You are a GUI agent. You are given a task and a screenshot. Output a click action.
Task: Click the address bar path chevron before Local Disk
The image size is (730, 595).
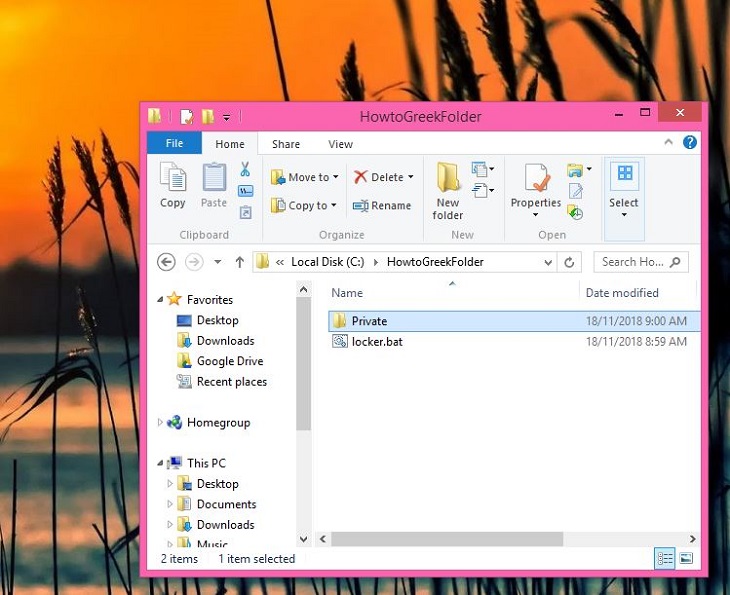pyautogui.click(x=280, y=262)
